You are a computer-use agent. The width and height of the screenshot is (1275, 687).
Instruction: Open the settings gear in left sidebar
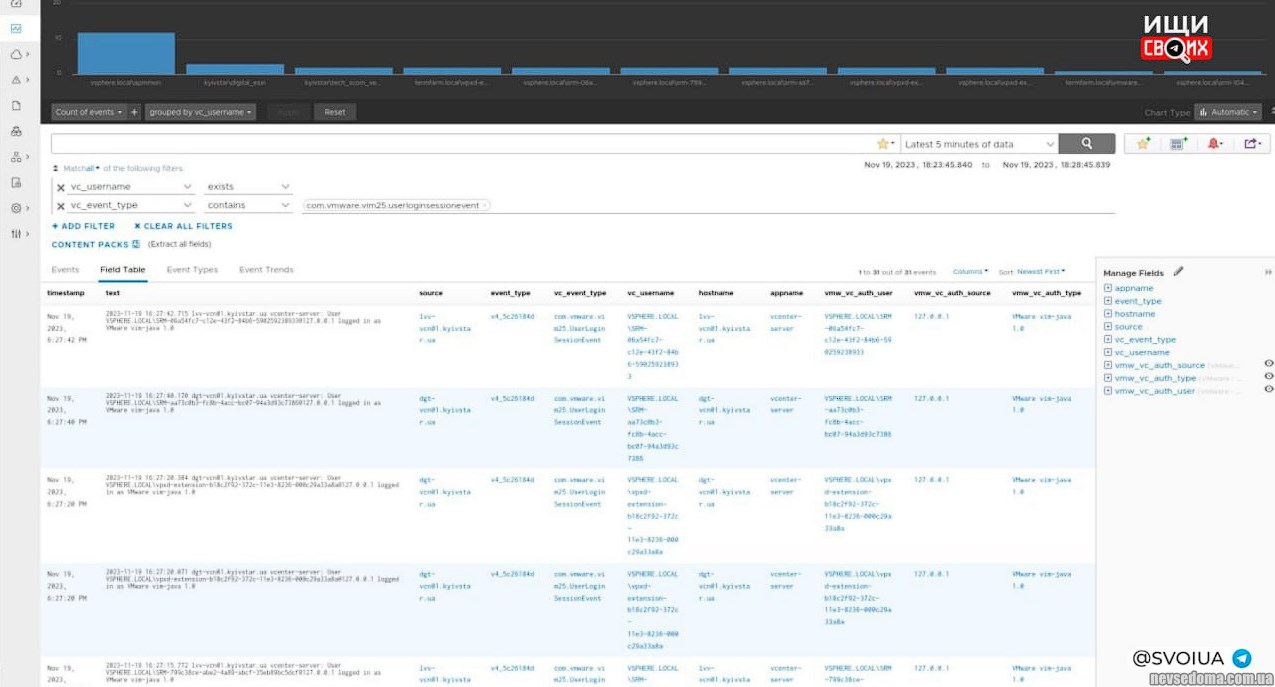pos(16,209)
